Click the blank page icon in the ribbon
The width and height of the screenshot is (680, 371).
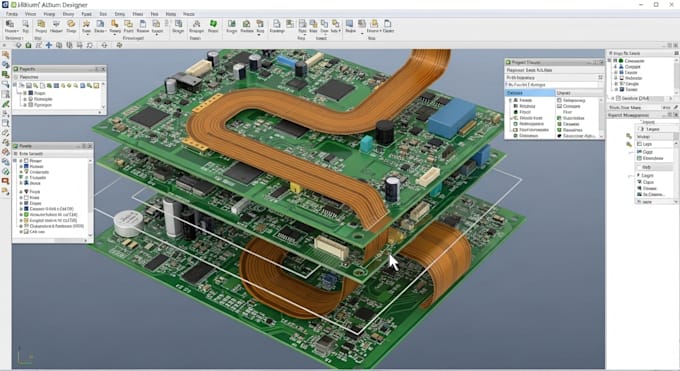[x=277, y=23]
